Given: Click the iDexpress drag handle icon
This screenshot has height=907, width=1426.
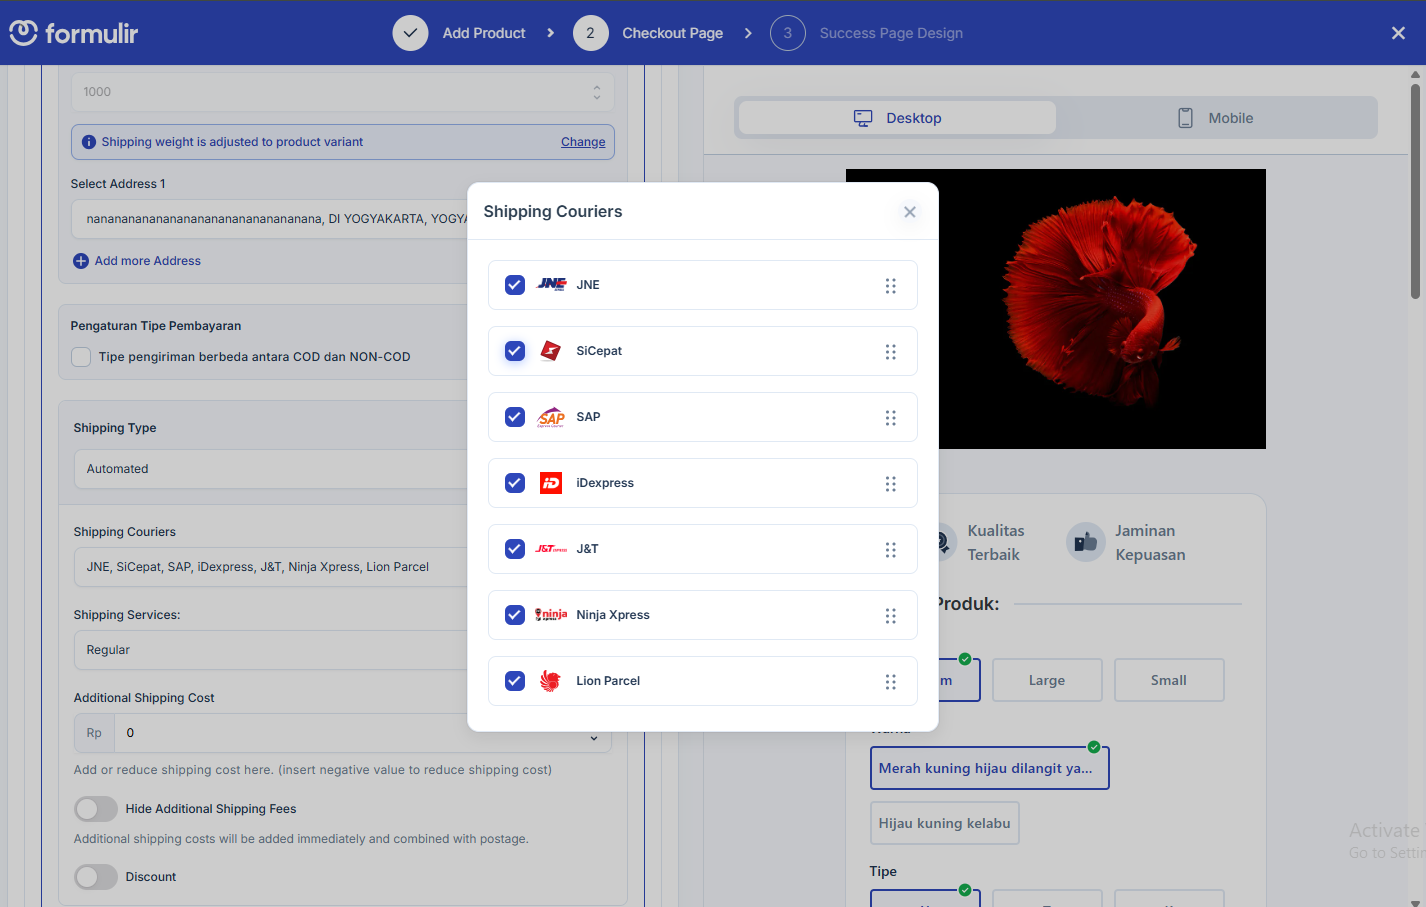Looking at the screenshot, I should (890, 484).
